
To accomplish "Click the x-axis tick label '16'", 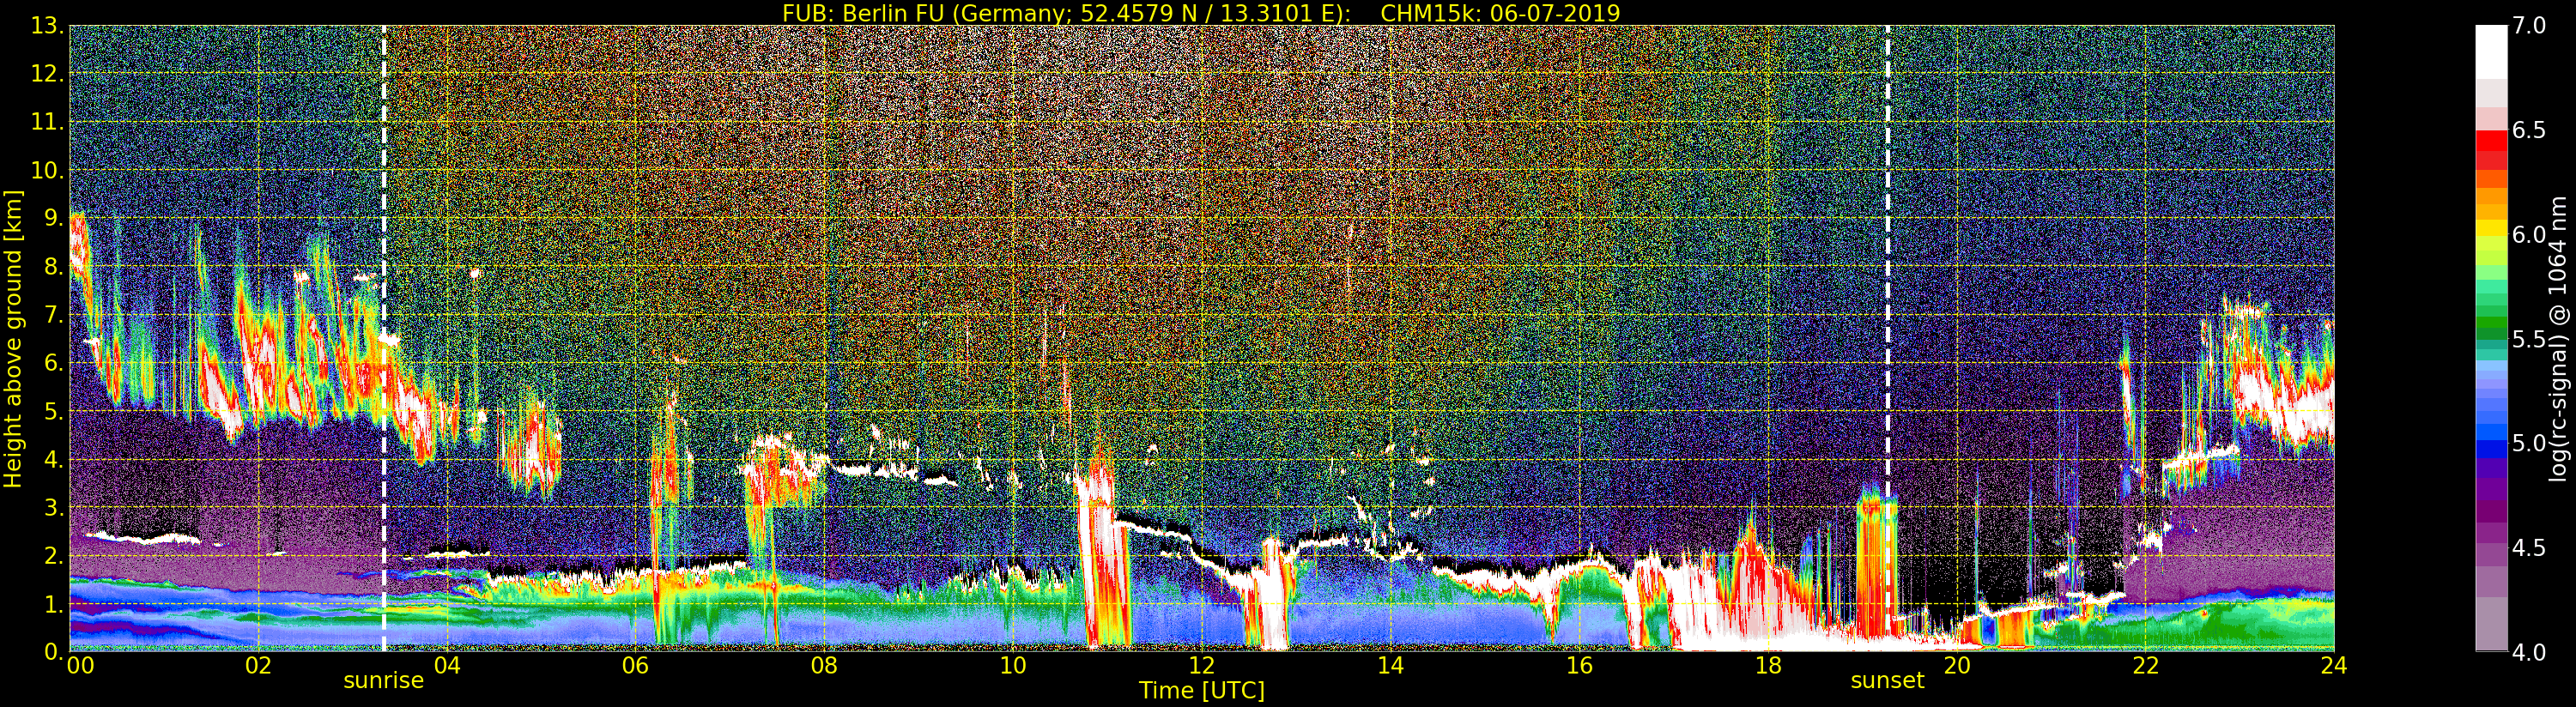I will [1579, 665].
